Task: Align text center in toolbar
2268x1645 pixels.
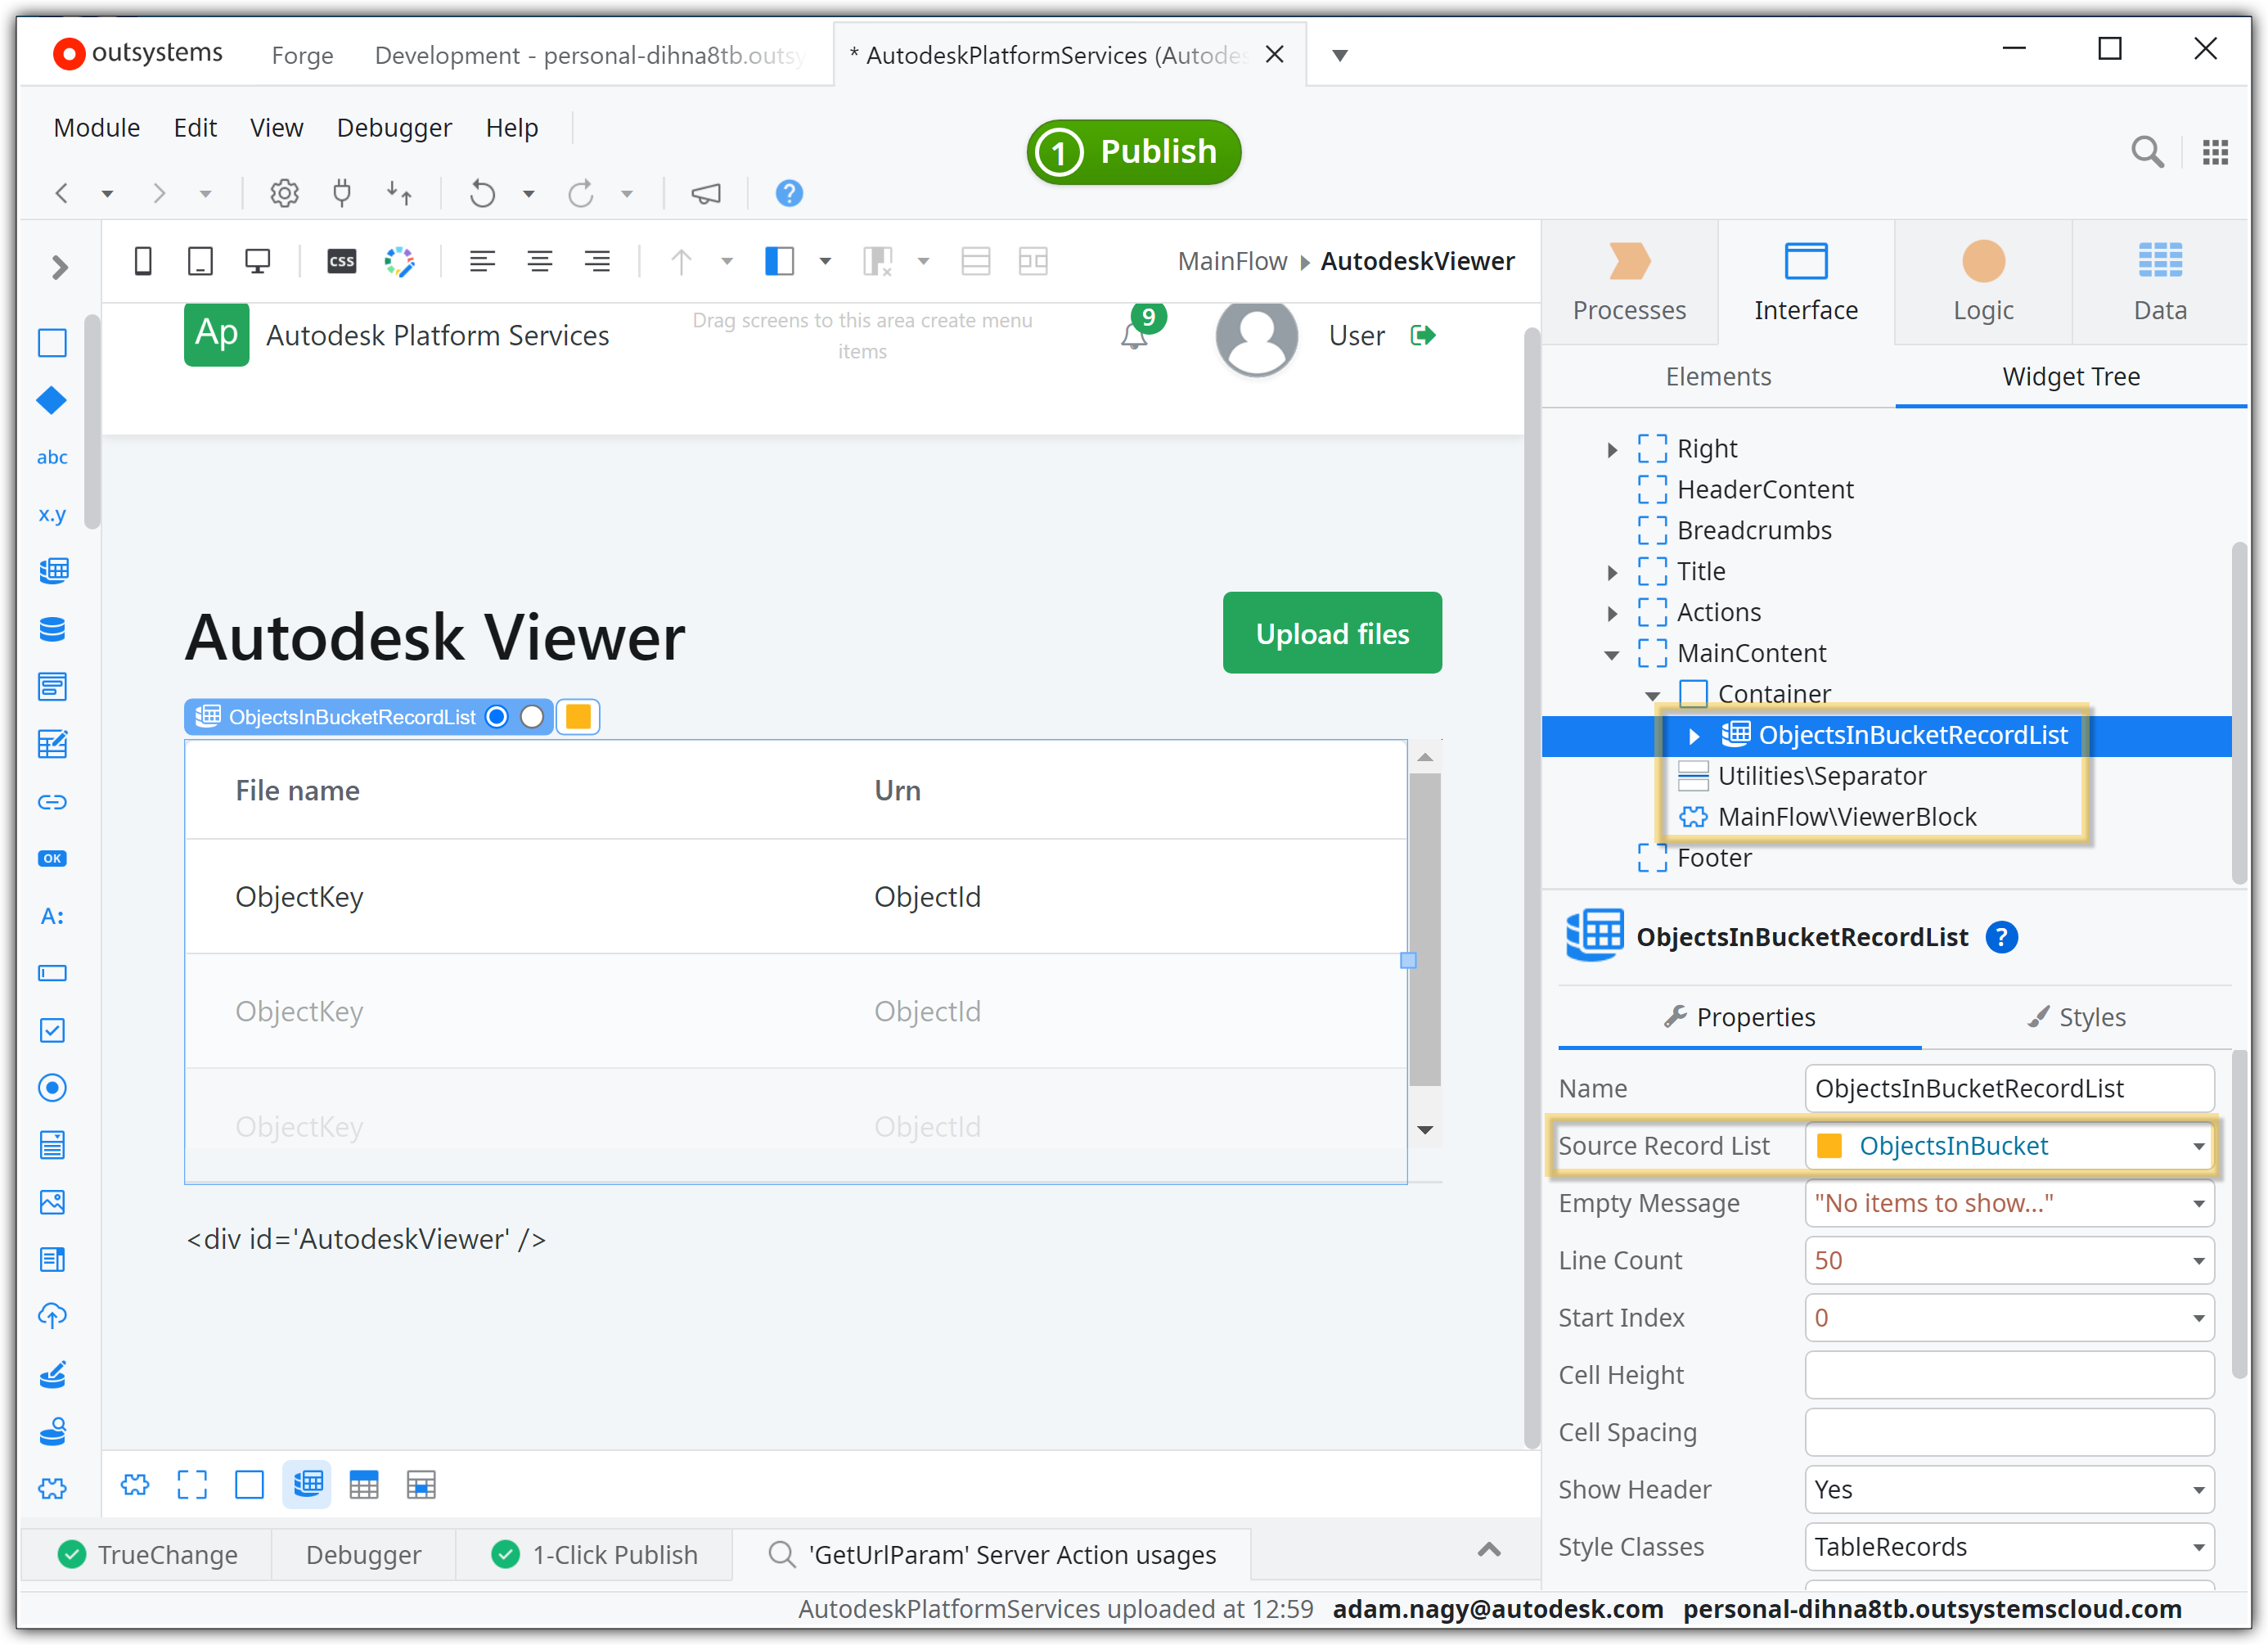Action: (x=540, y=262)
